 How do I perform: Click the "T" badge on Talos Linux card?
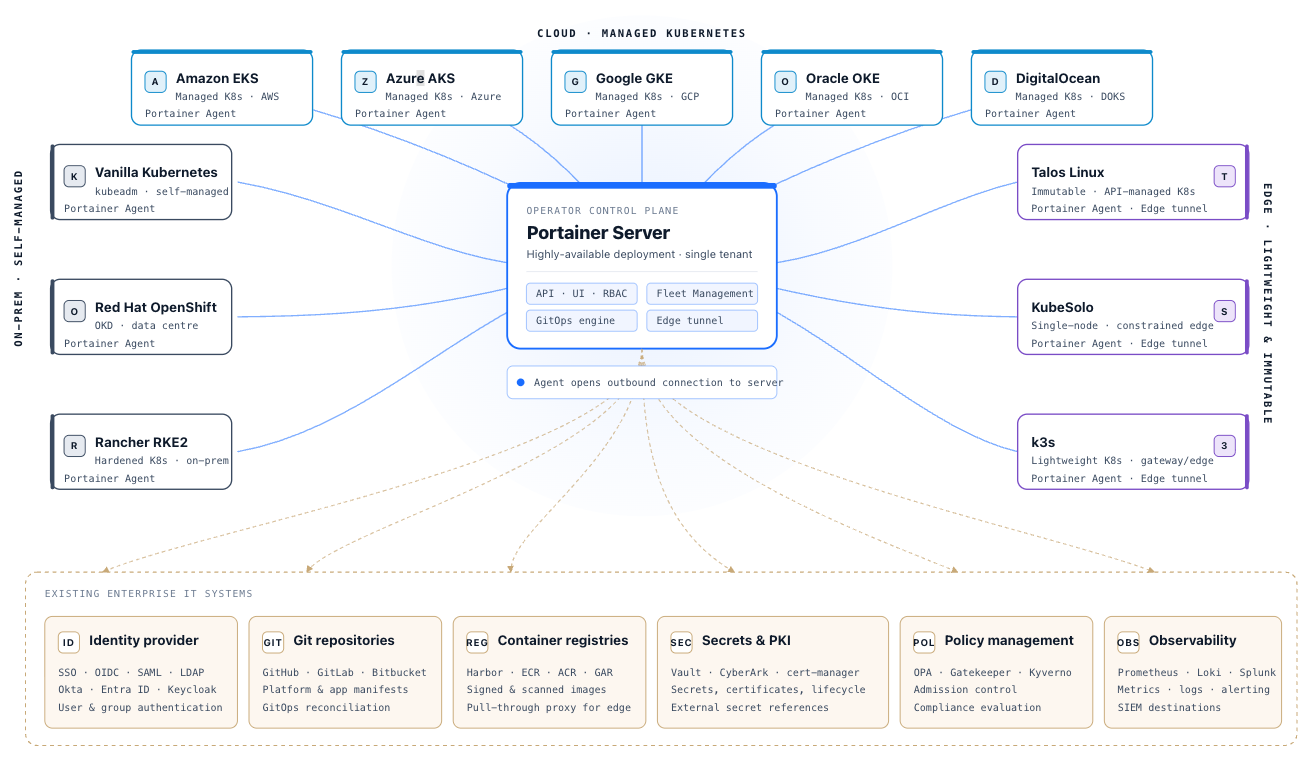click(1225, 177)
